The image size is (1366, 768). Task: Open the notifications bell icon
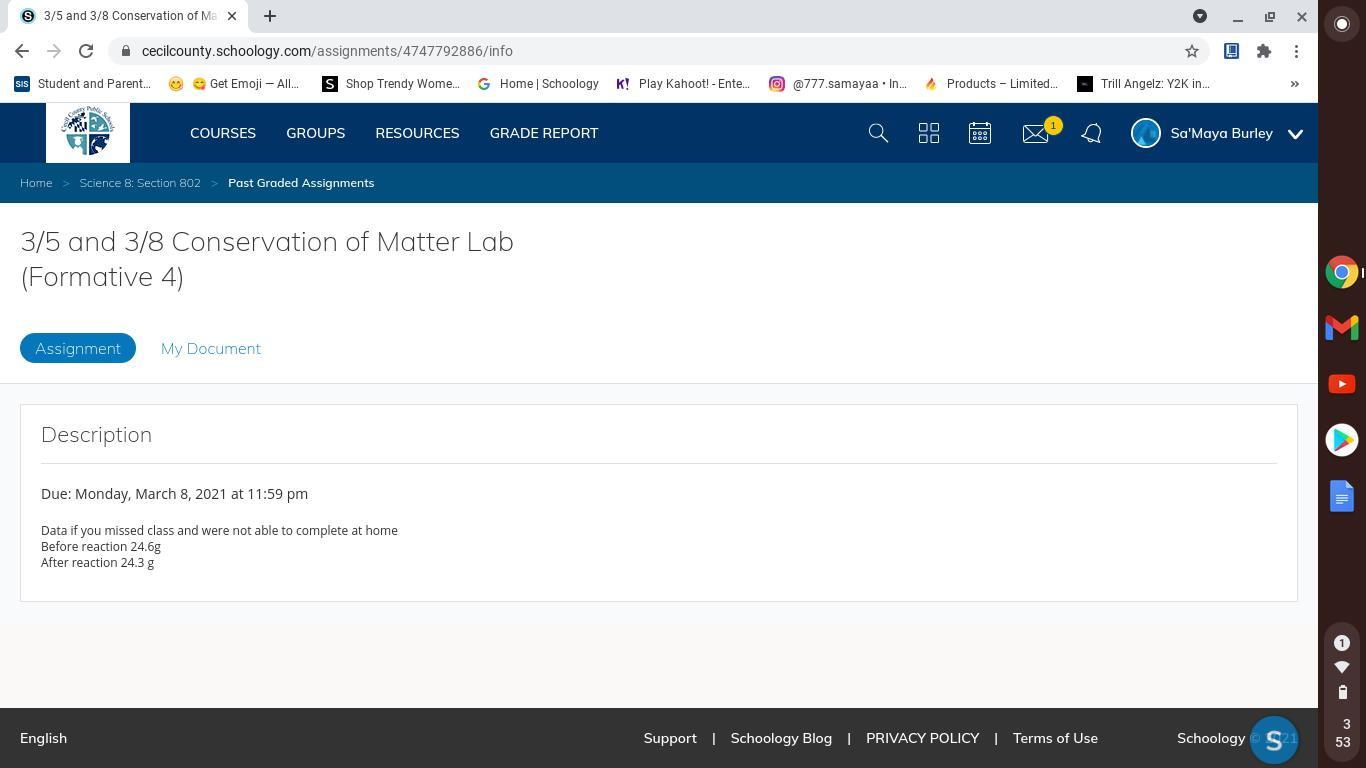tap(1091, 133)
